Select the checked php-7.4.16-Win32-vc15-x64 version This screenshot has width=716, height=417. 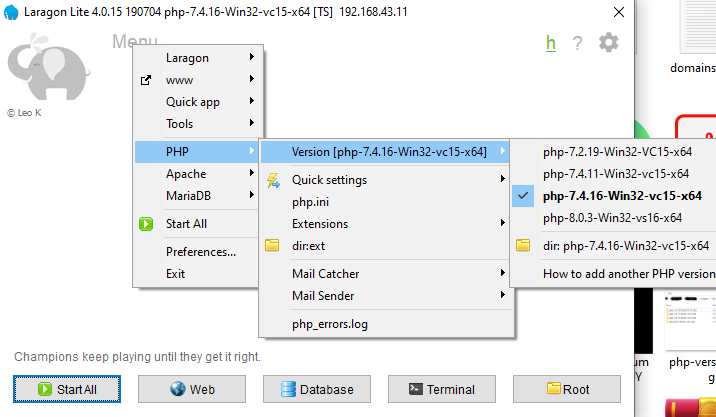coord(622,195)
